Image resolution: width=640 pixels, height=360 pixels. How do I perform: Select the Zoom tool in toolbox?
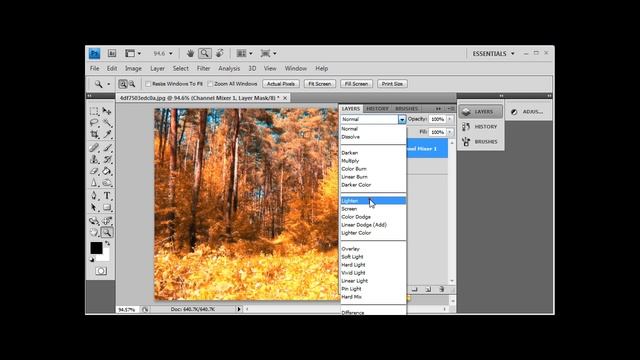107,233
